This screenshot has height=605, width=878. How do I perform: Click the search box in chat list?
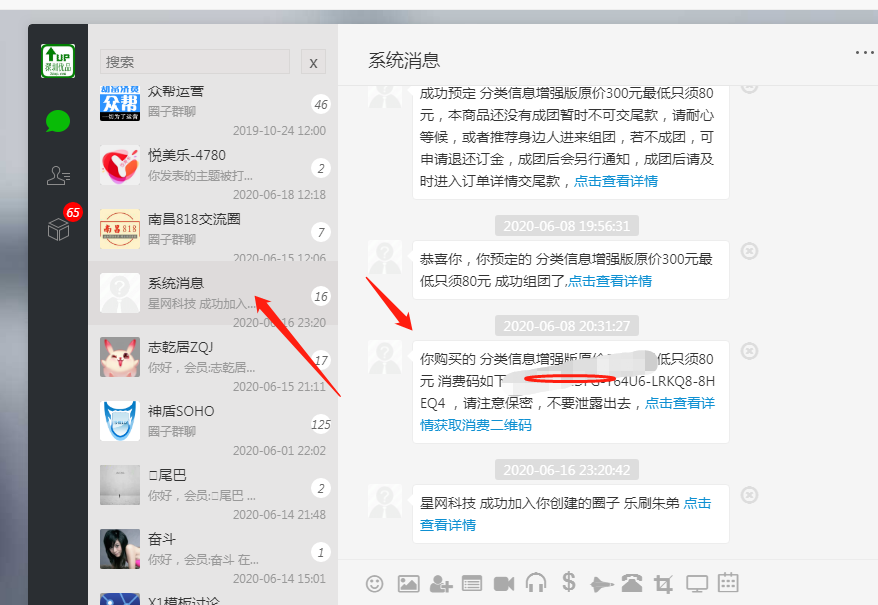[x=195, y=62]
